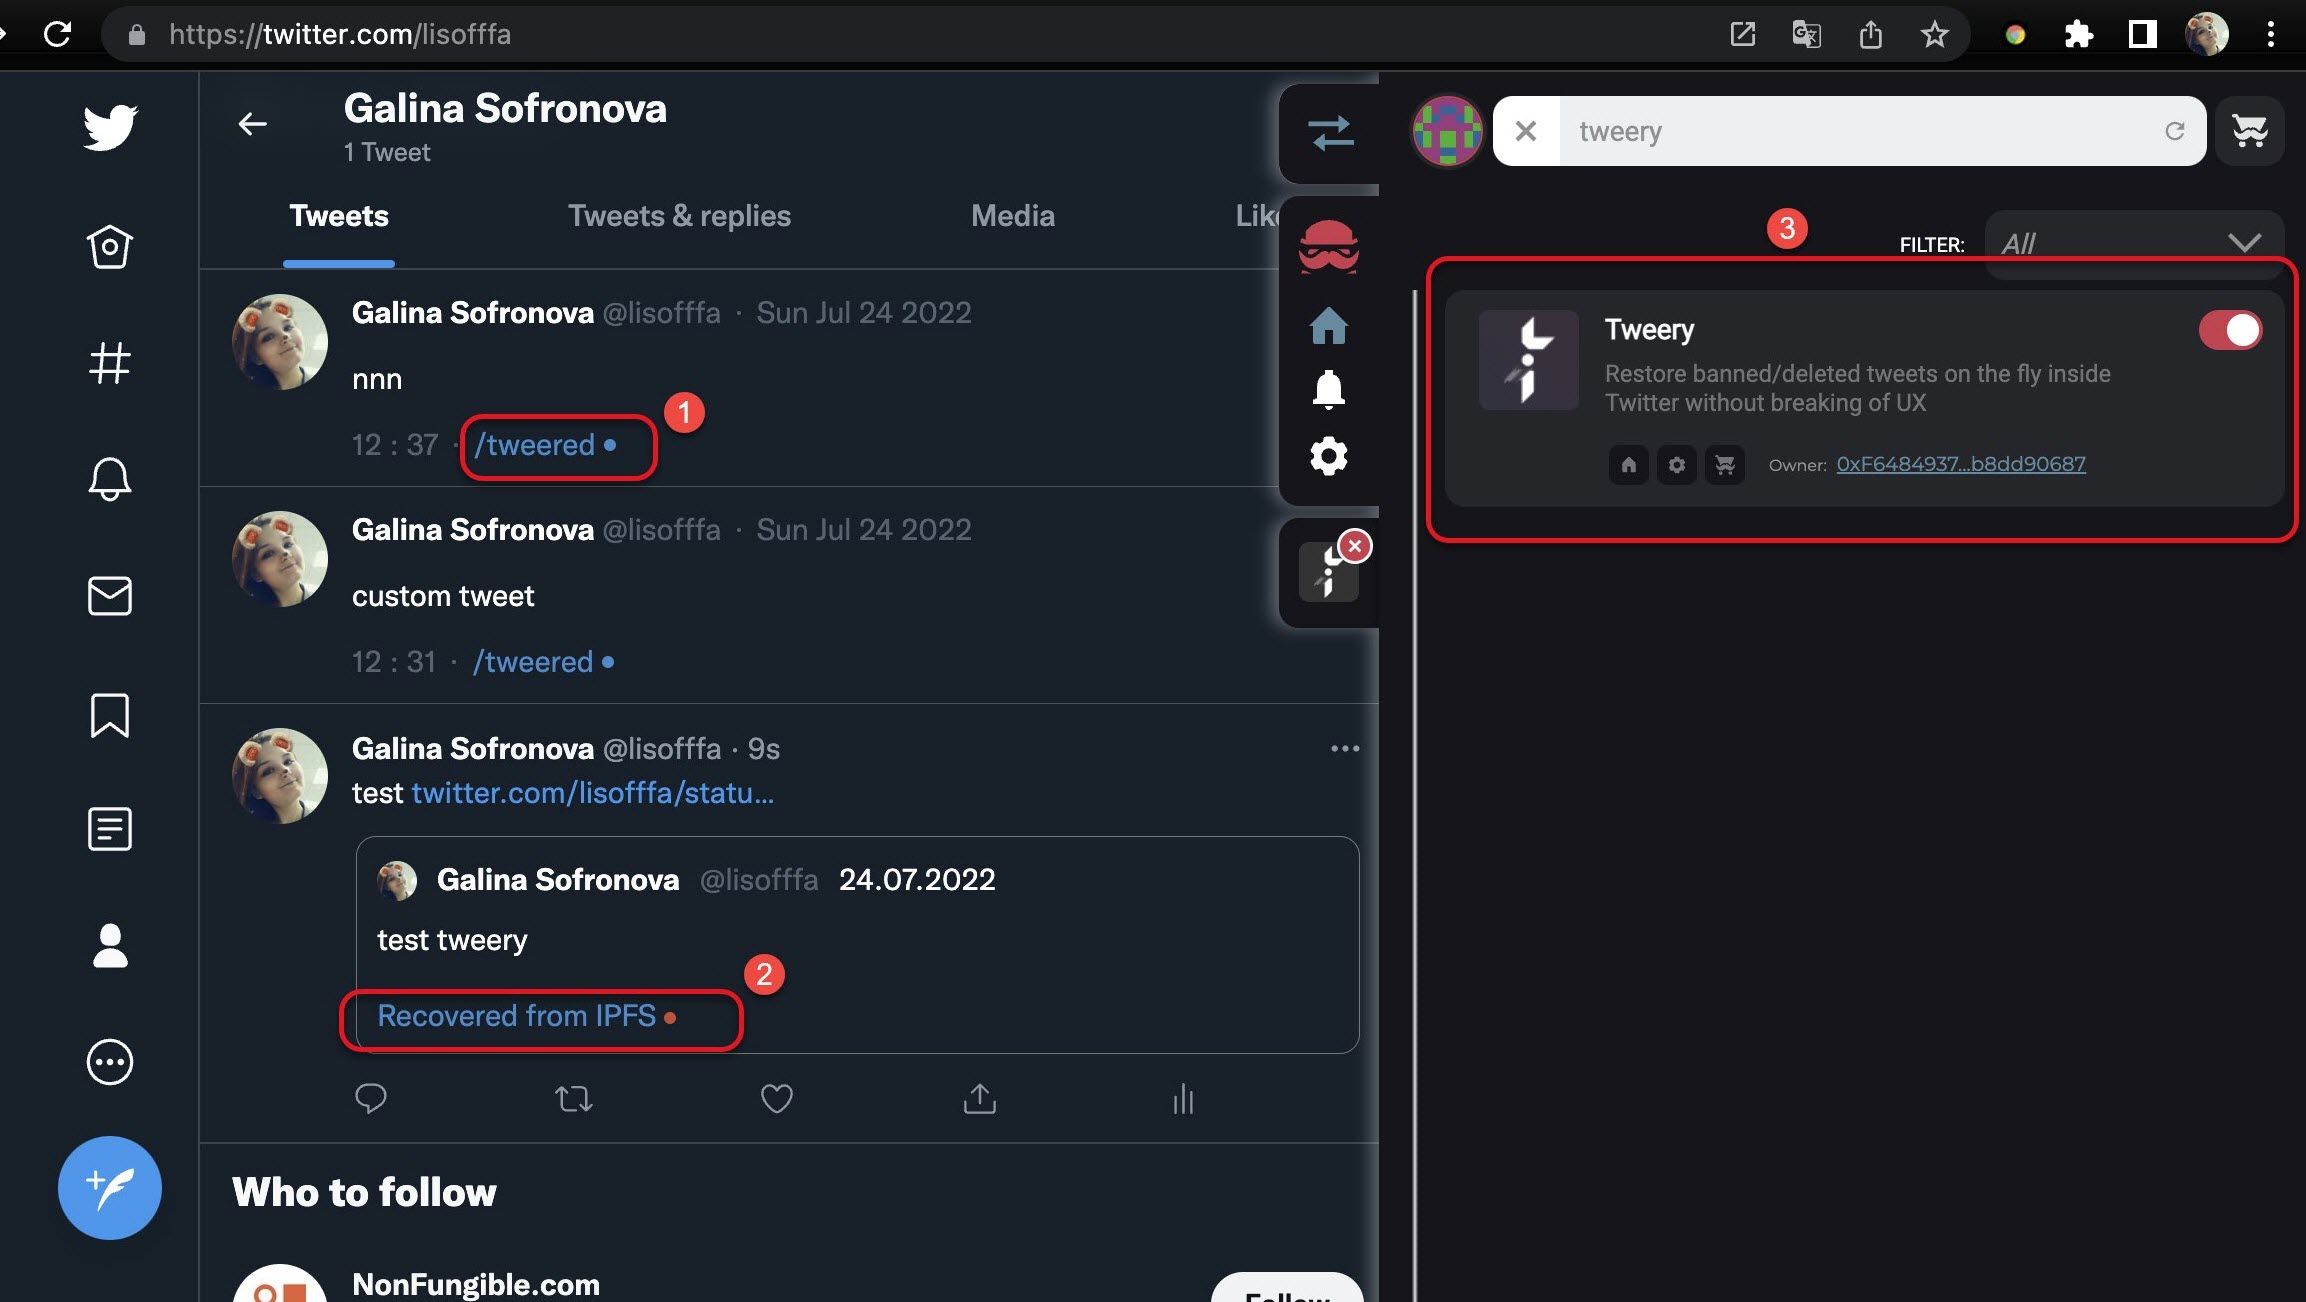This screenshot has width=2306, height=1302.
Task: Refresh search results in overlay search bar
Action: click(2175, 131)
